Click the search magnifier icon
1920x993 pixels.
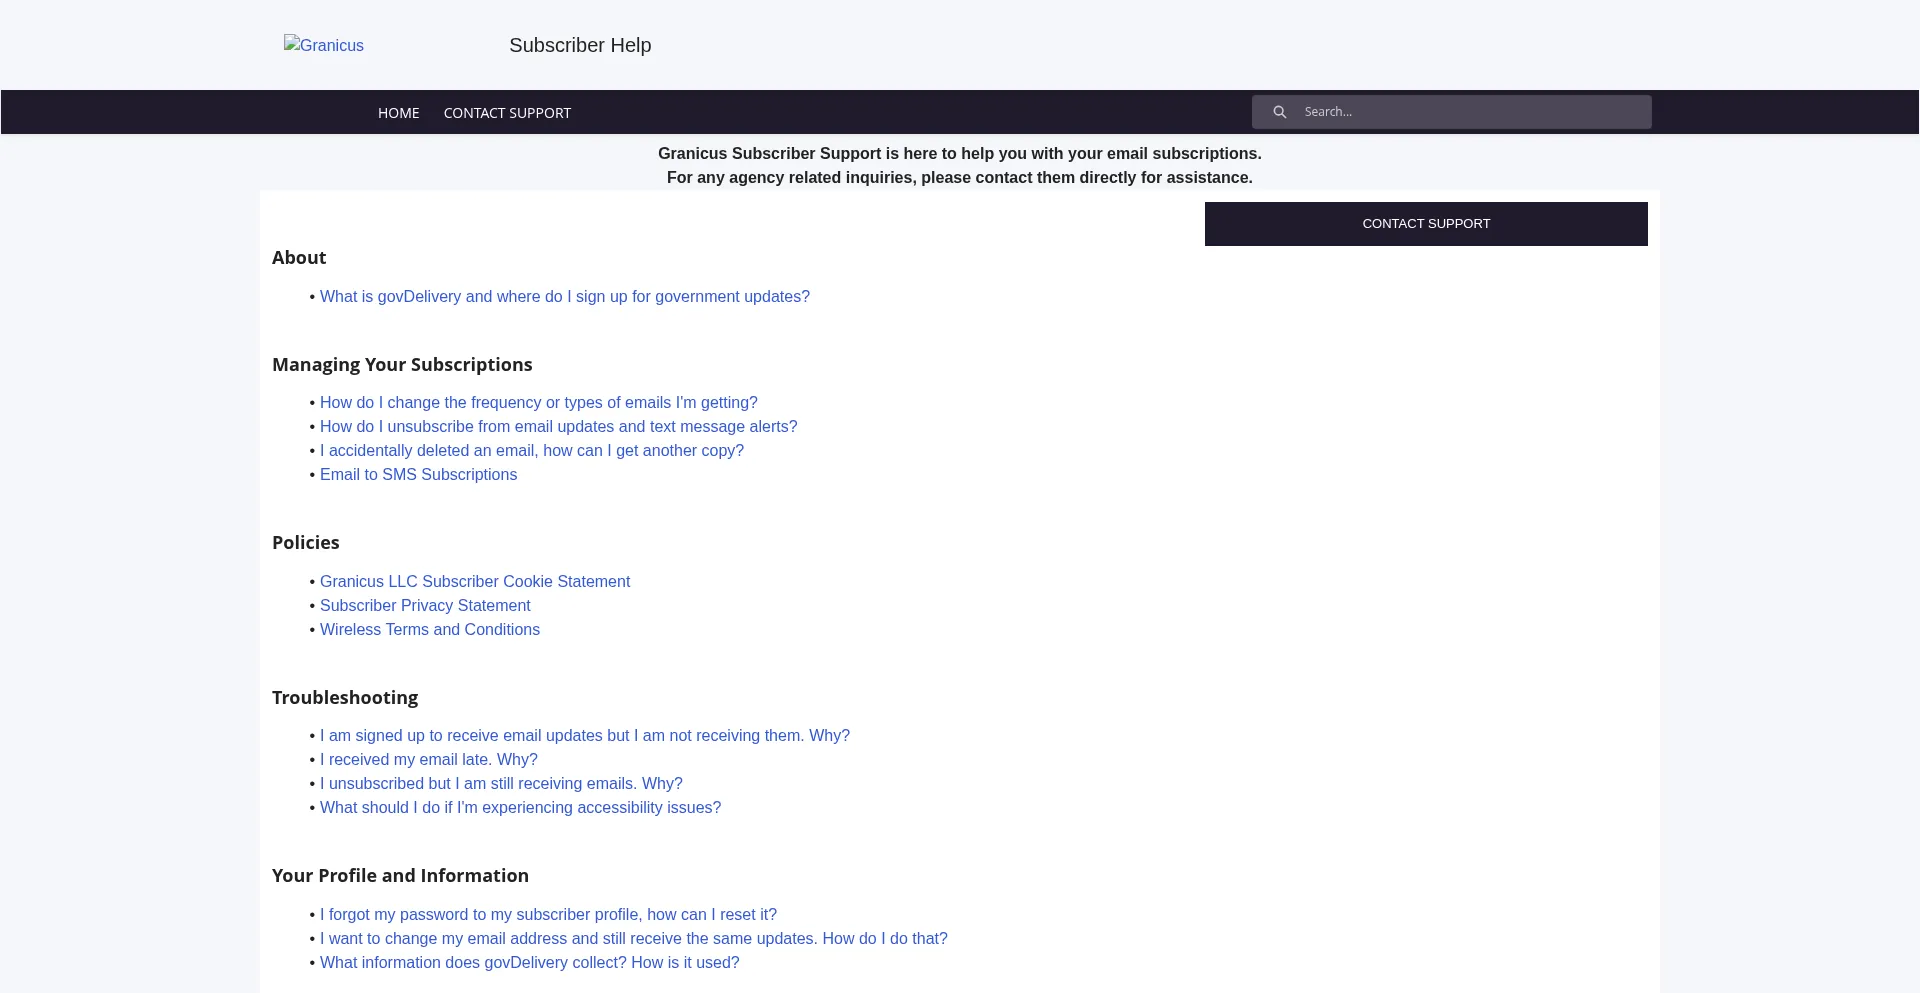(1279, 112)
